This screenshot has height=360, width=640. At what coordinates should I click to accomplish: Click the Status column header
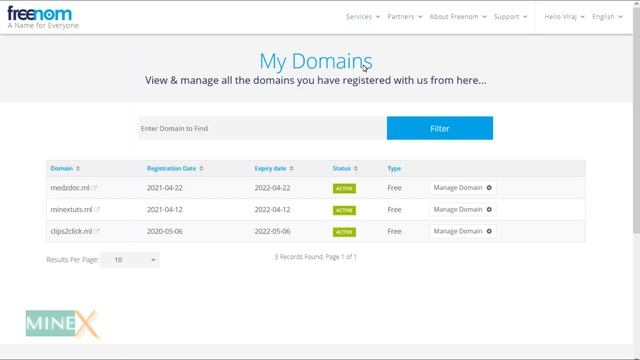click(x=342, y=169)
